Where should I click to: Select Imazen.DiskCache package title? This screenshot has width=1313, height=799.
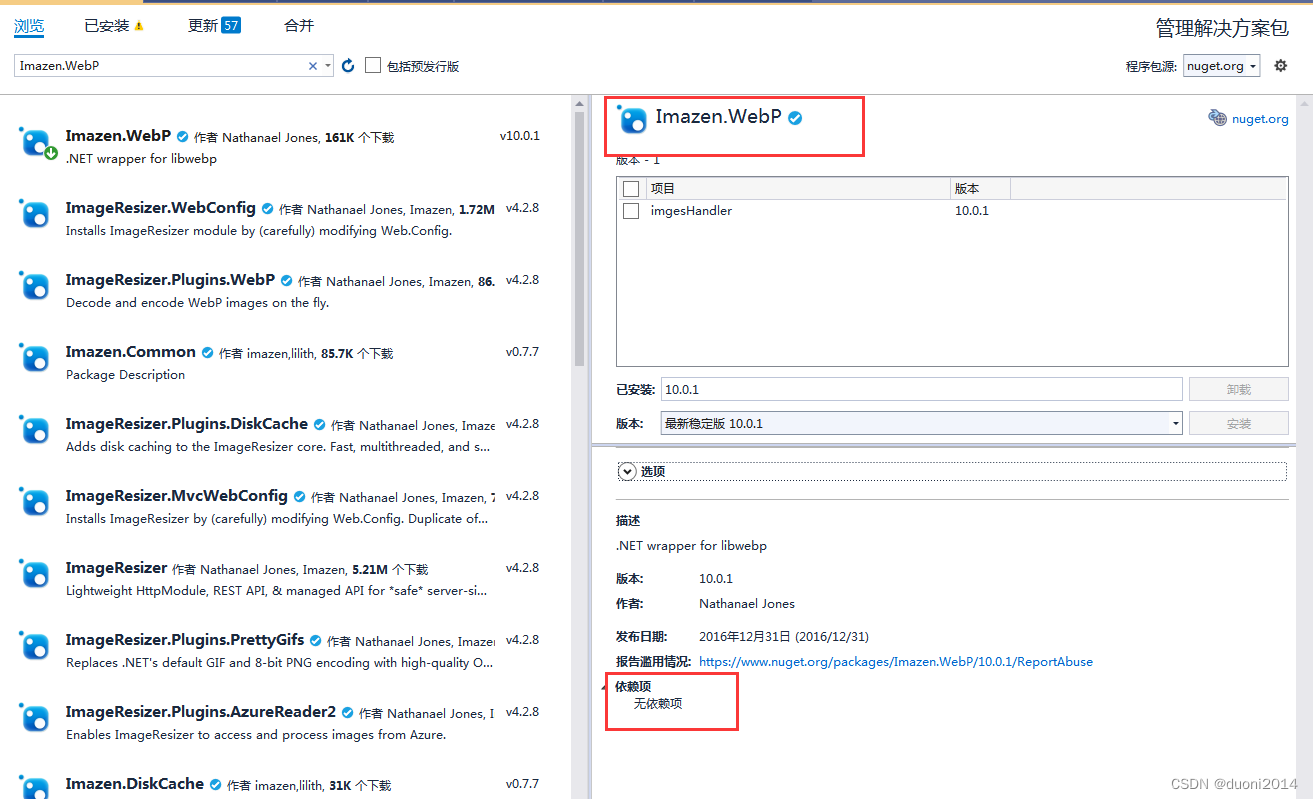click(x=135, y=784)
